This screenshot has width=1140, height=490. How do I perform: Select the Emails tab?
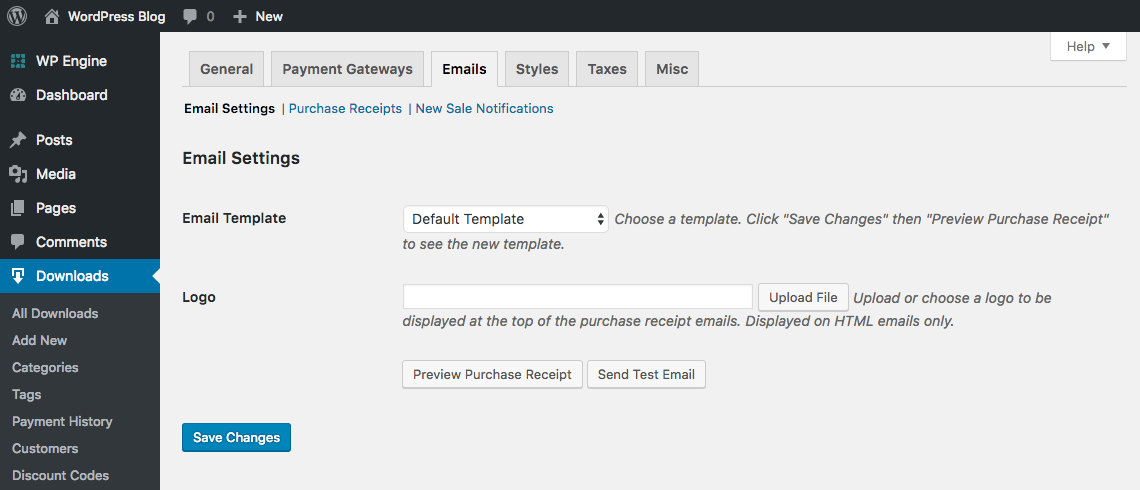coord(465,69)
